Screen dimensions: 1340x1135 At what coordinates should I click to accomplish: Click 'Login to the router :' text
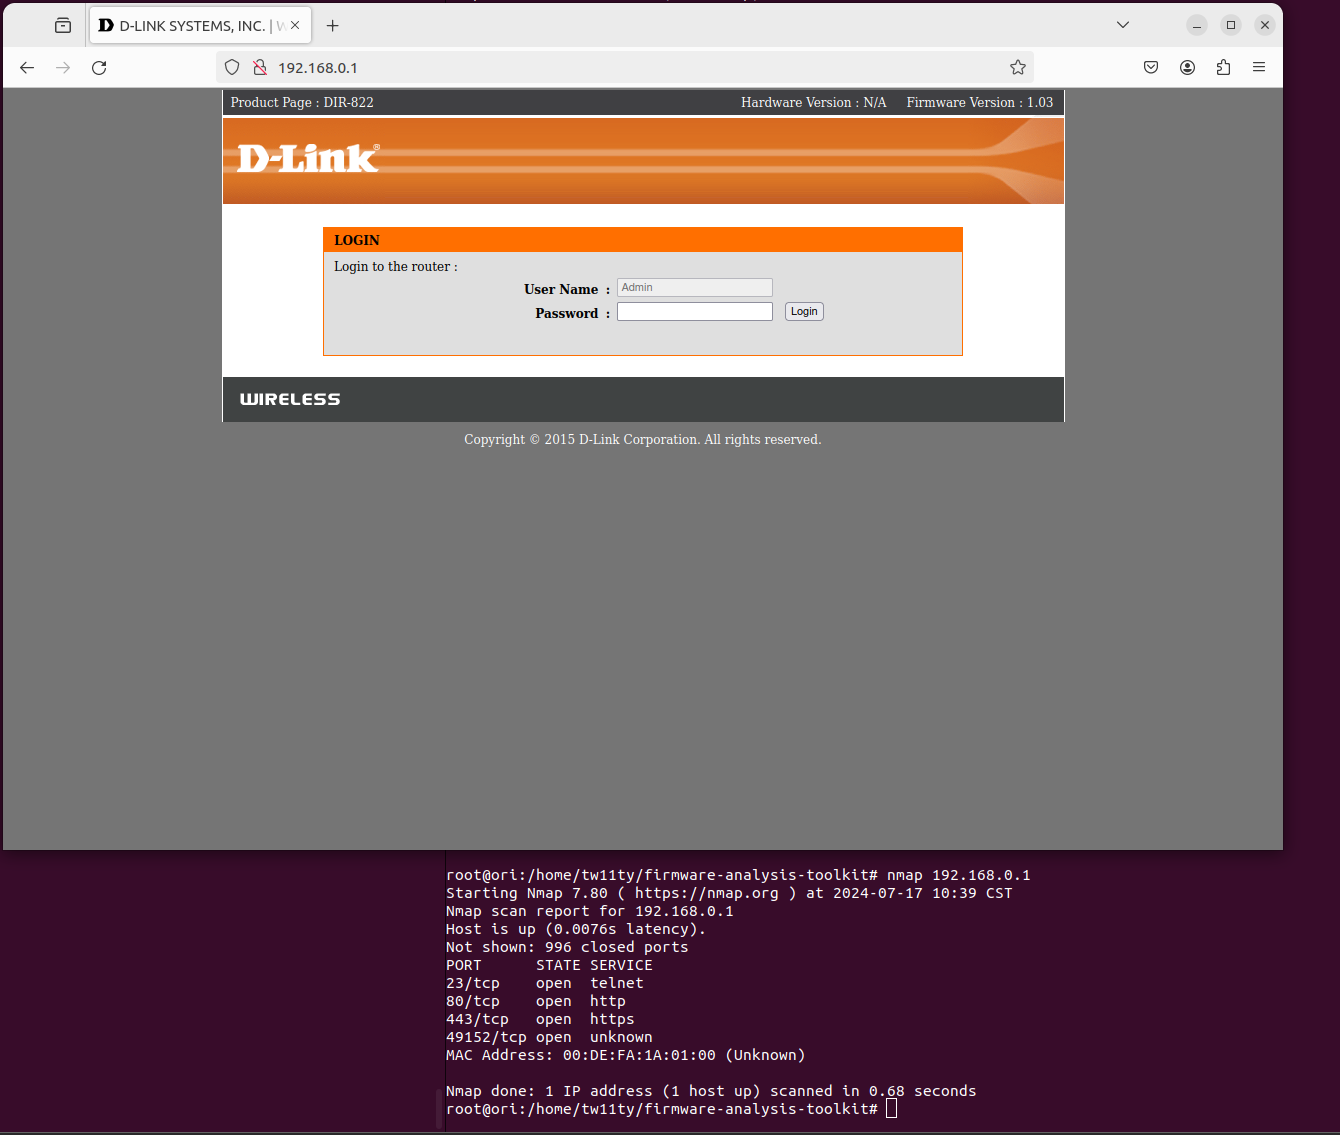point(396,266)
